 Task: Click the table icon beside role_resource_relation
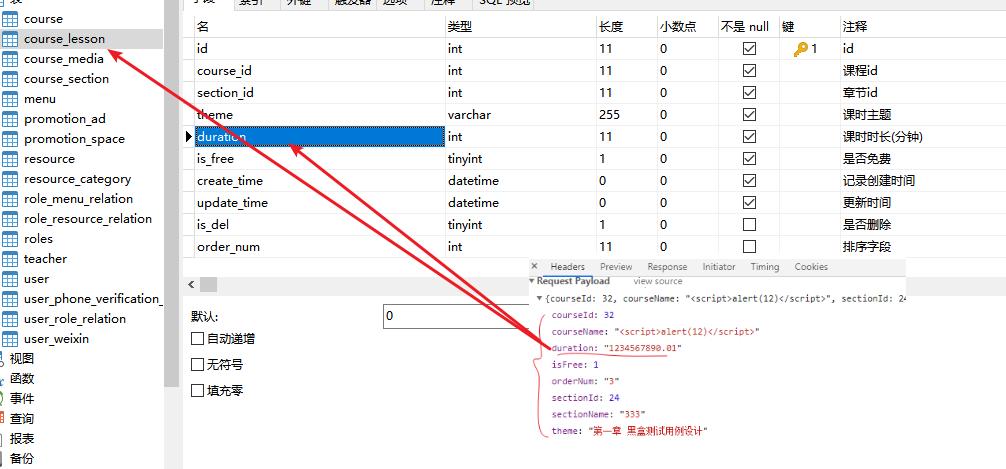click(x=10, y=219)
